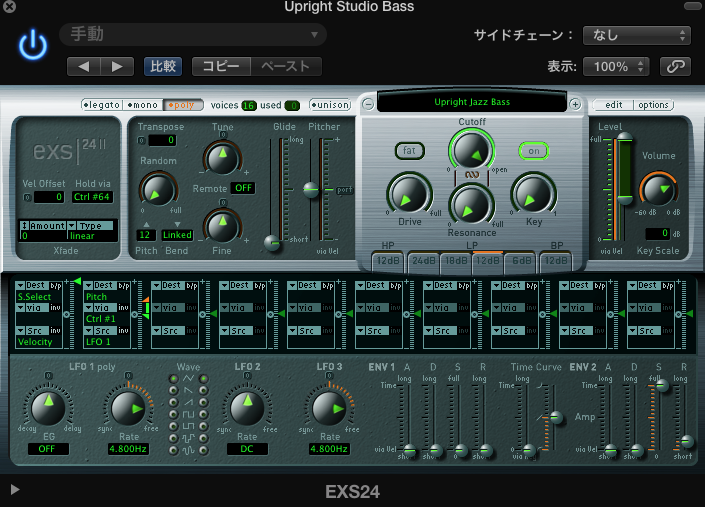The height and width of the screenshot is (507, 705).
Task: Click the Transpose value field
Action: point(162,140)
